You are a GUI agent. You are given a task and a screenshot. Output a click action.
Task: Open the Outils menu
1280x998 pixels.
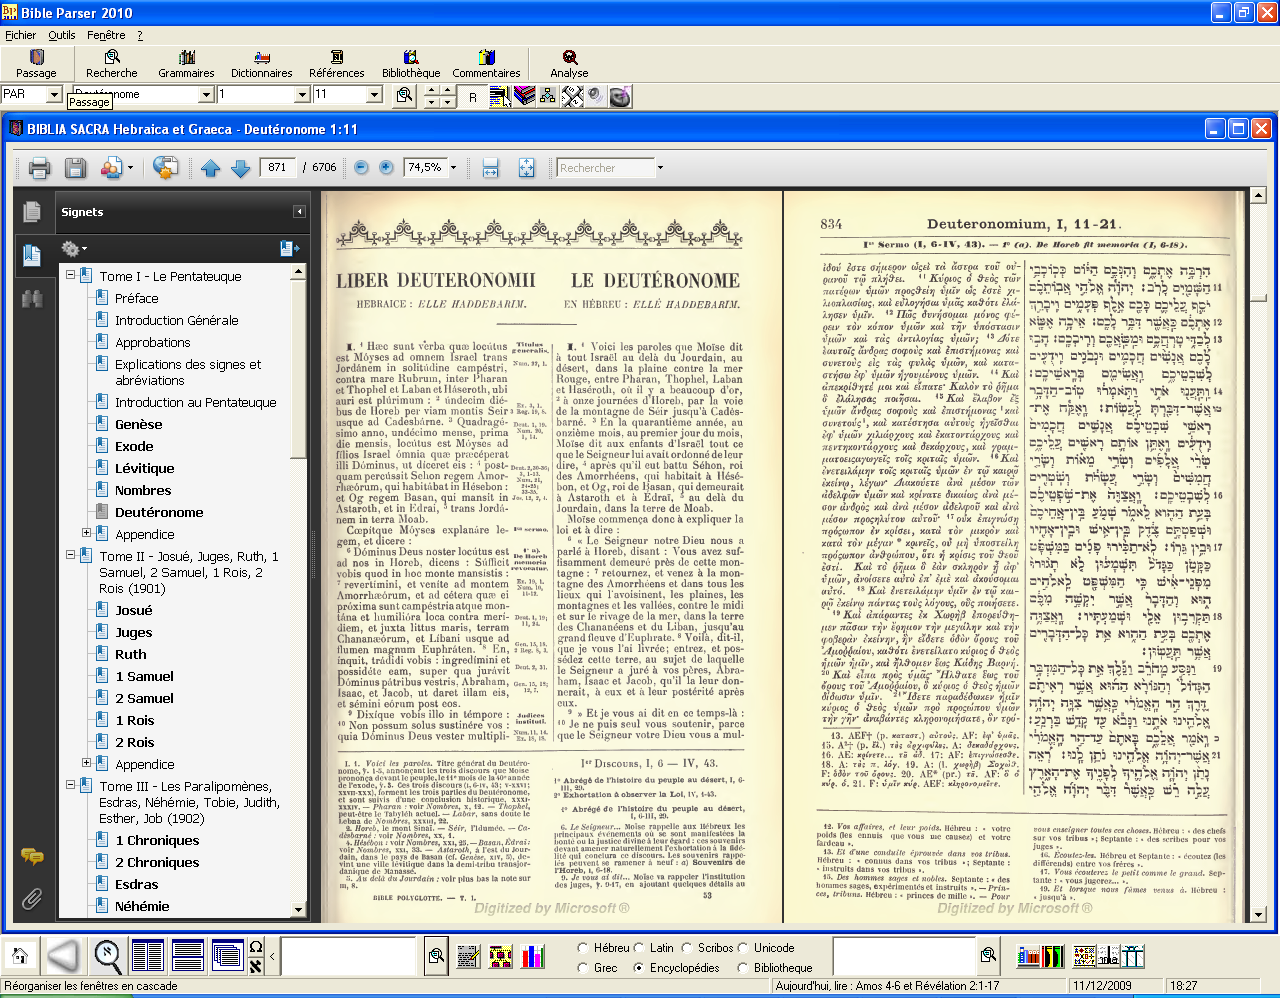tap(62, 35)
